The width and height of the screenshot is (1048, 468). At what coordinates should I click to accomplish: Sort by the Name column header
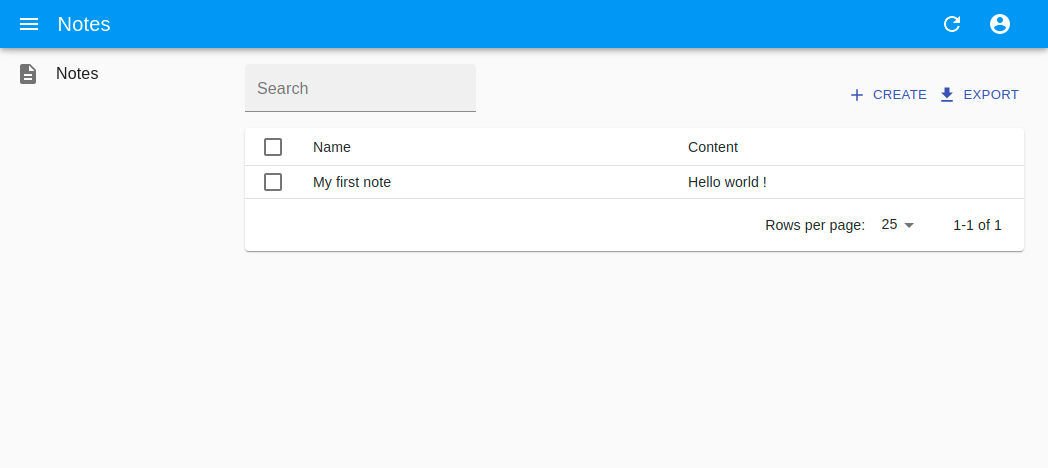point(332,147)
